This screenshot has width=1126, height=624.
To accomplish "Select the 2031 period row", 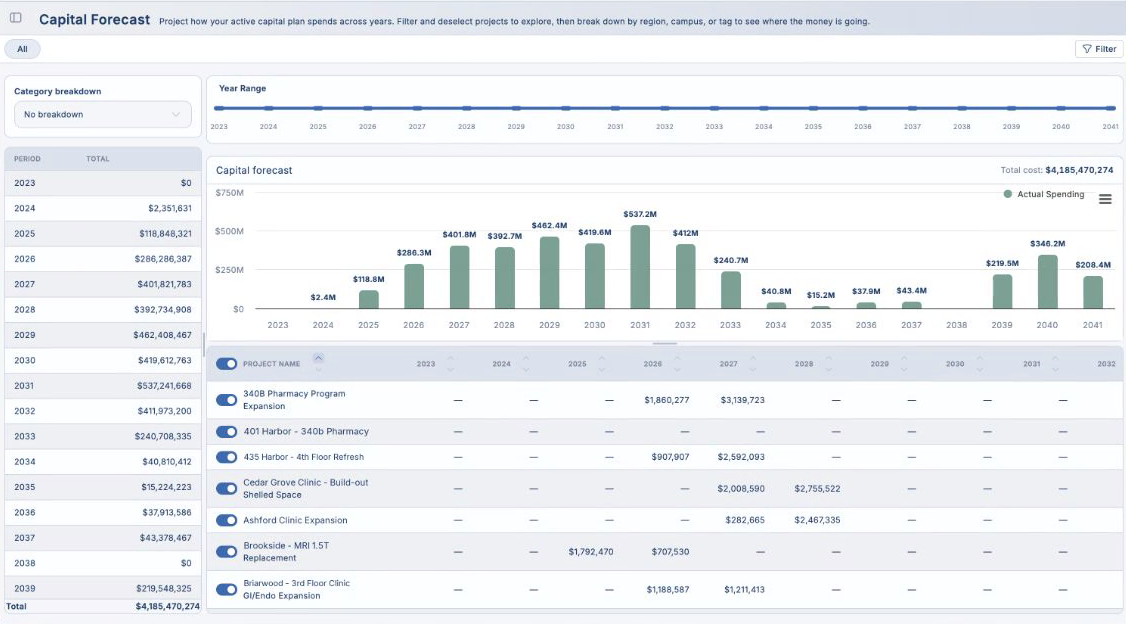I will coord(103,386).
